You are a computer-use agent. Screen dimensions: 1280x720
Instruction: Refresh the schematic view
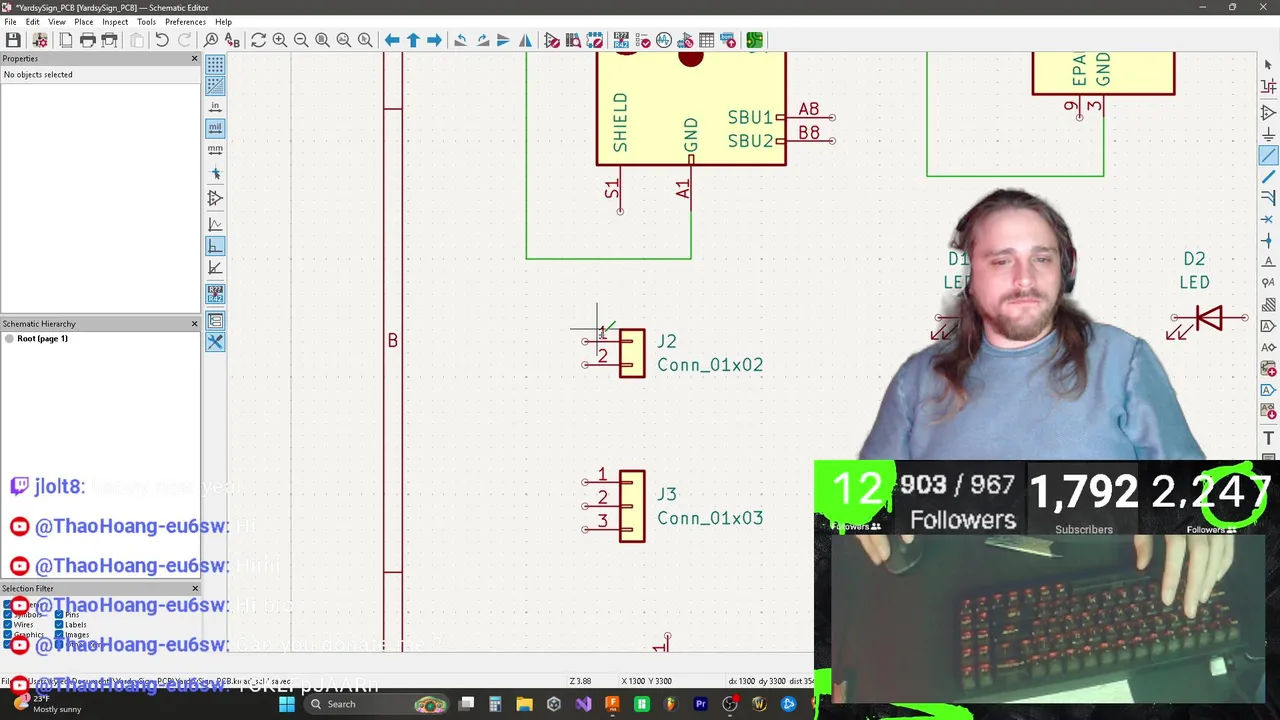pyautogui.click(x=258, y=40)
